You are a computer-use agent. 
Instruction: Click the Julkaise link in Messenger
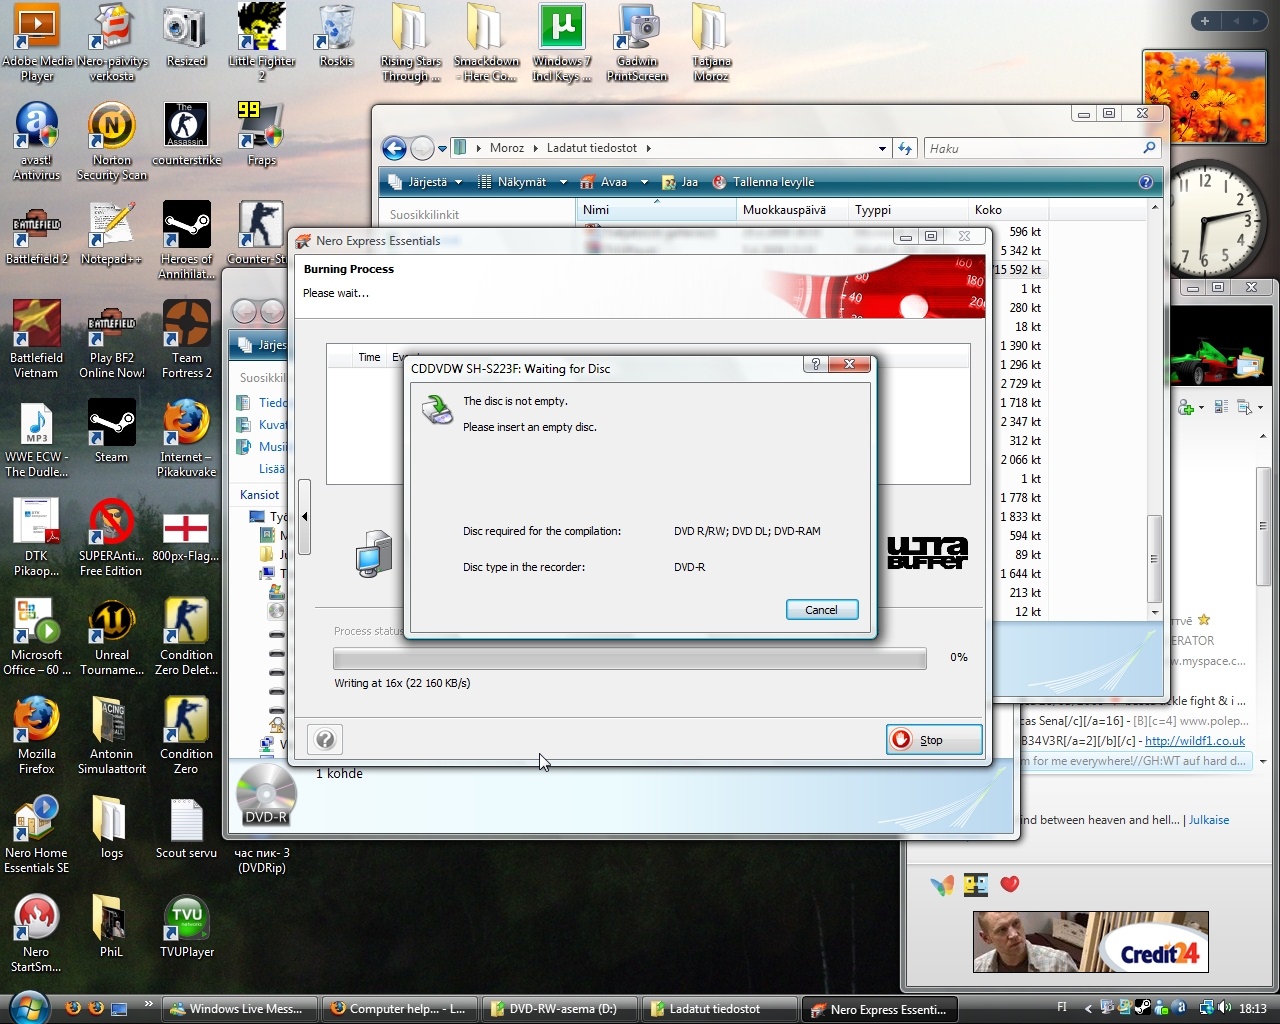click(1209, 820)
